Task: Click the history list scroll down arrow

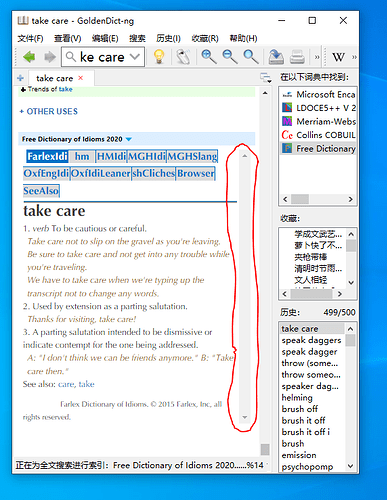Action: (x=351, y=466)
